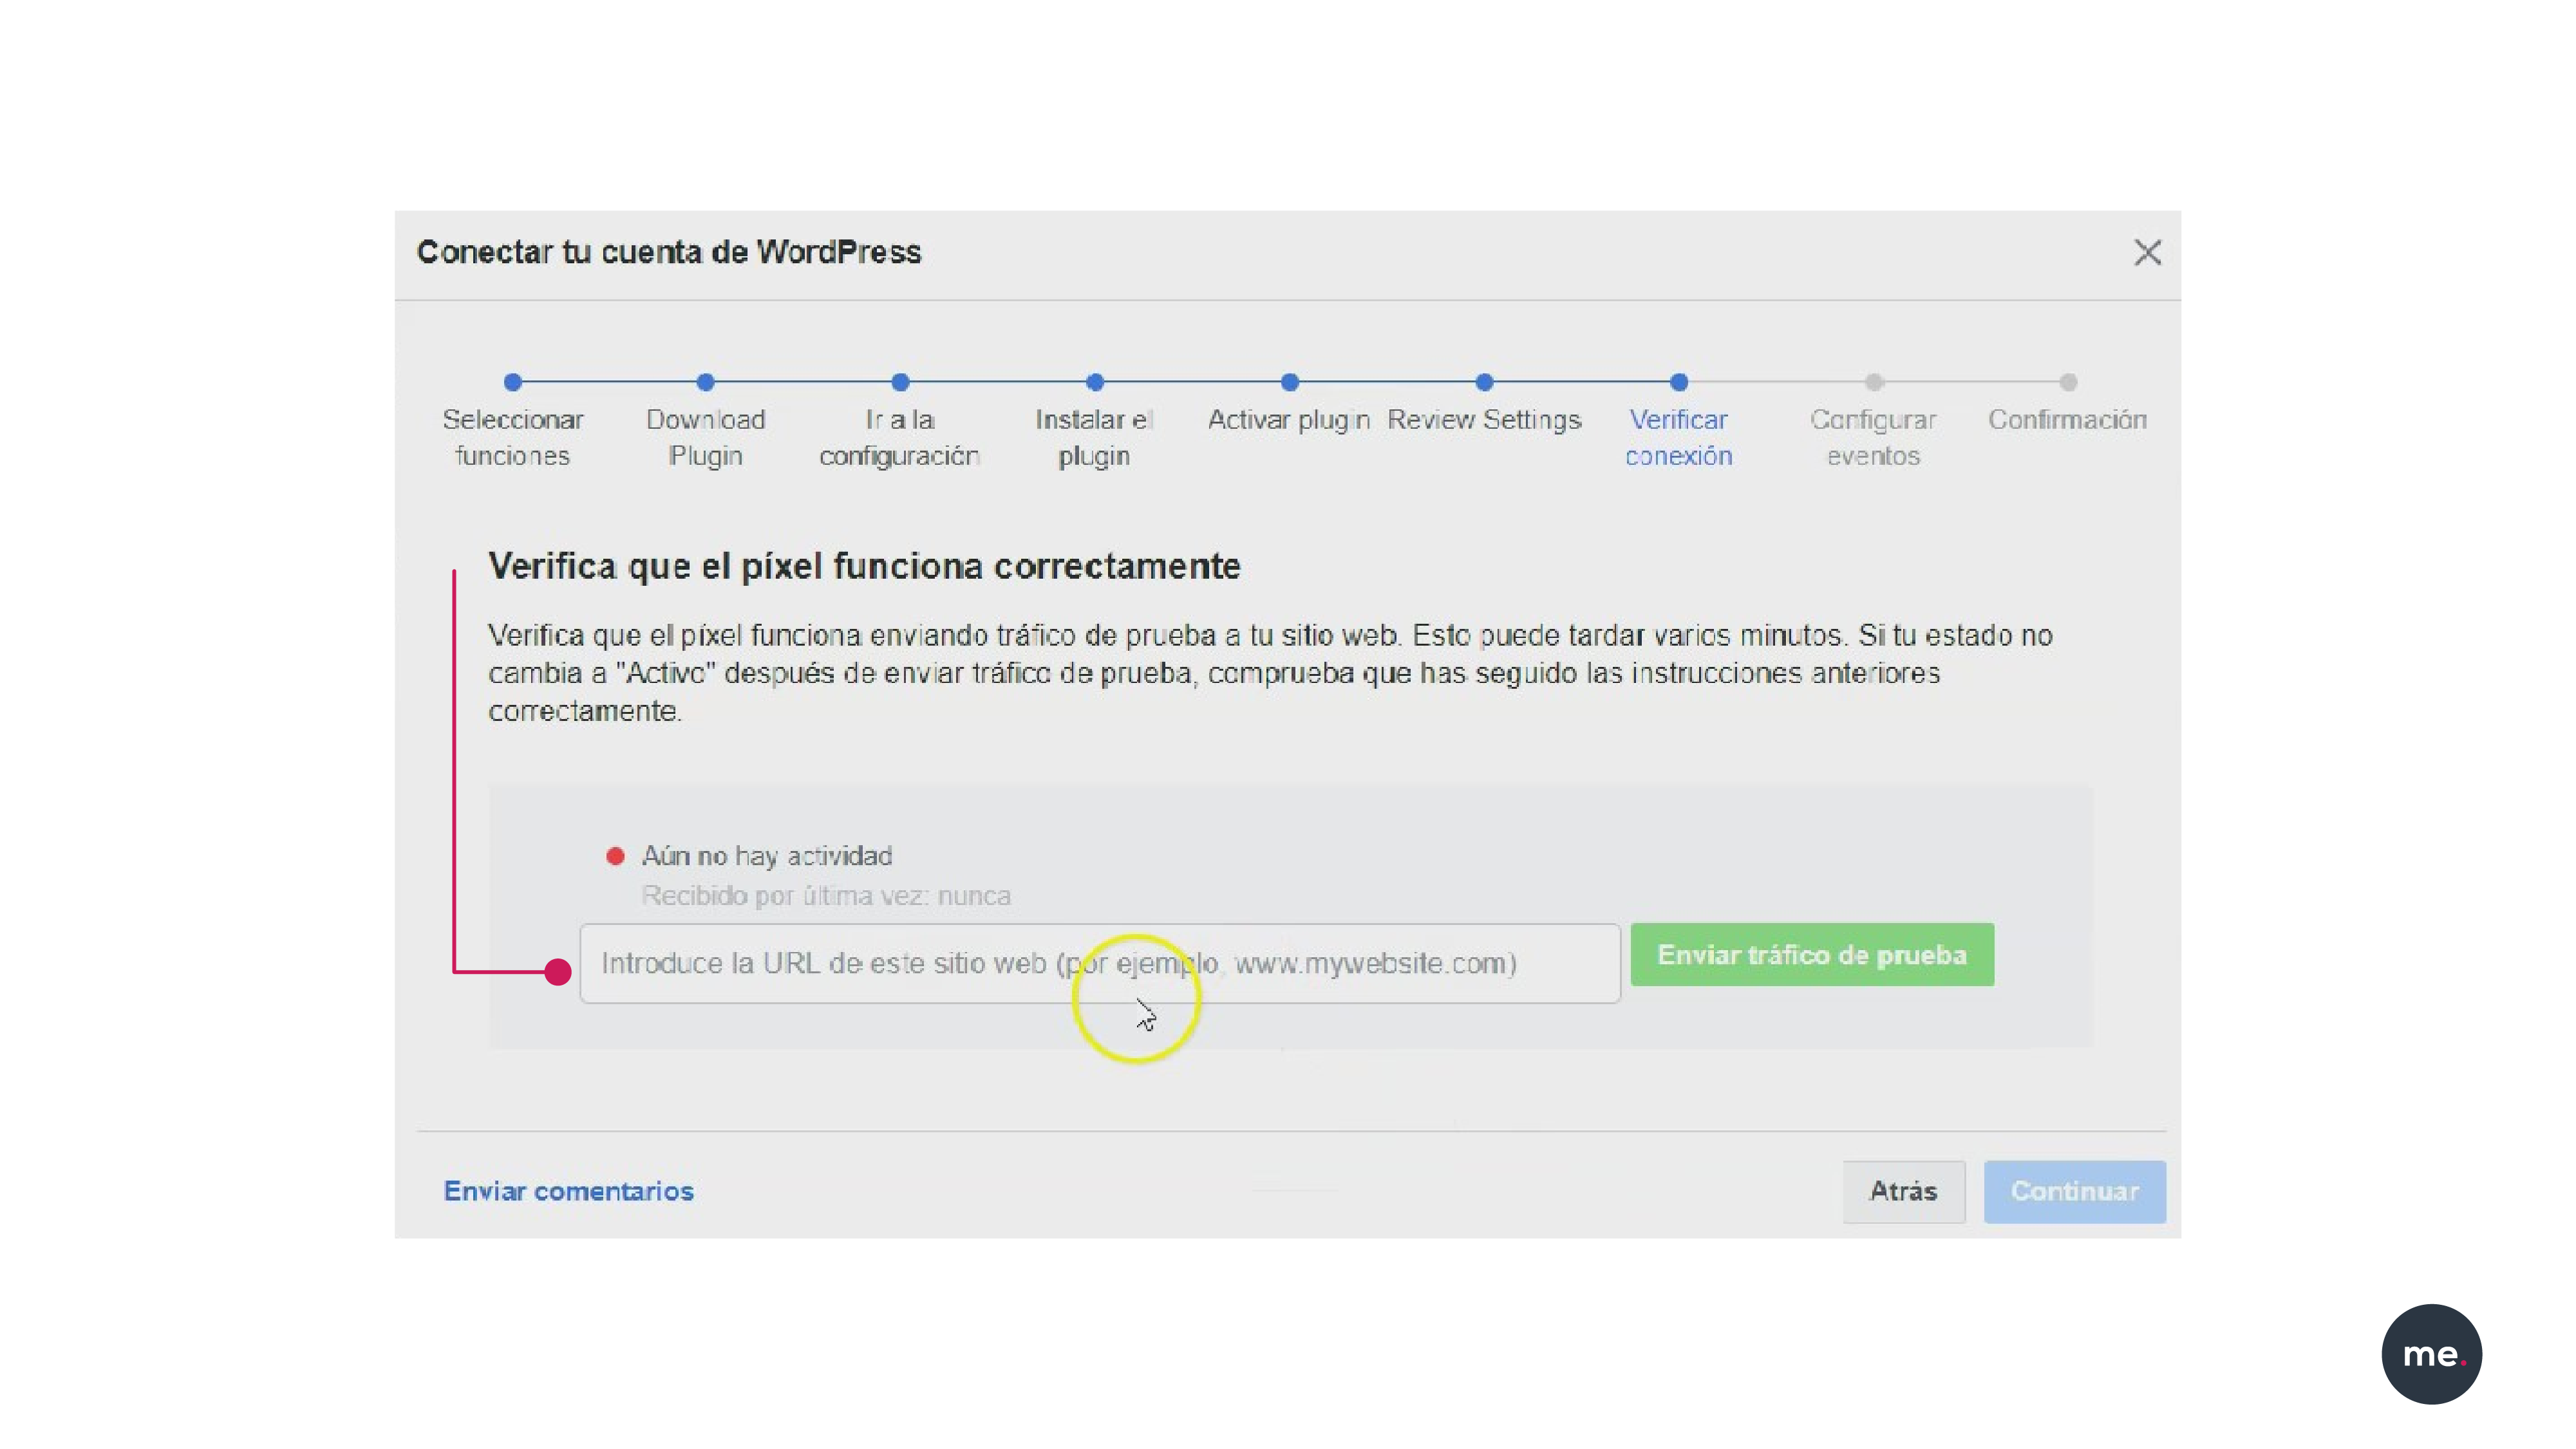The height and width of the screenshot is (1449, 2576).
Task: Open the Confirmación step label
Action: click(2067, 420)
